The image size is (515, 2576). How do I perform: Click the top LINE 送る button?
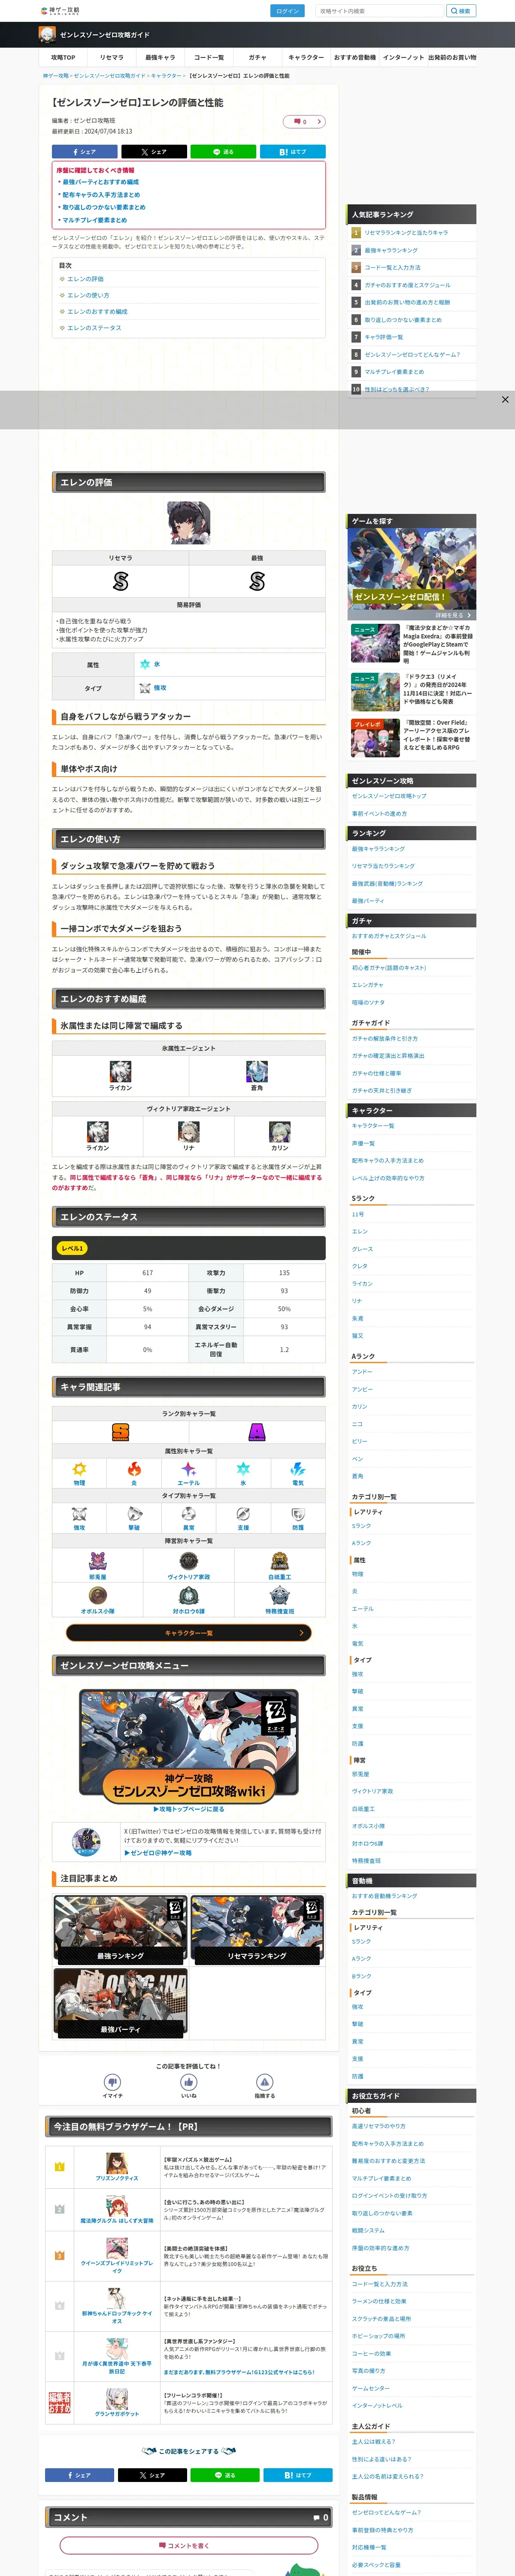pos(223,152)
